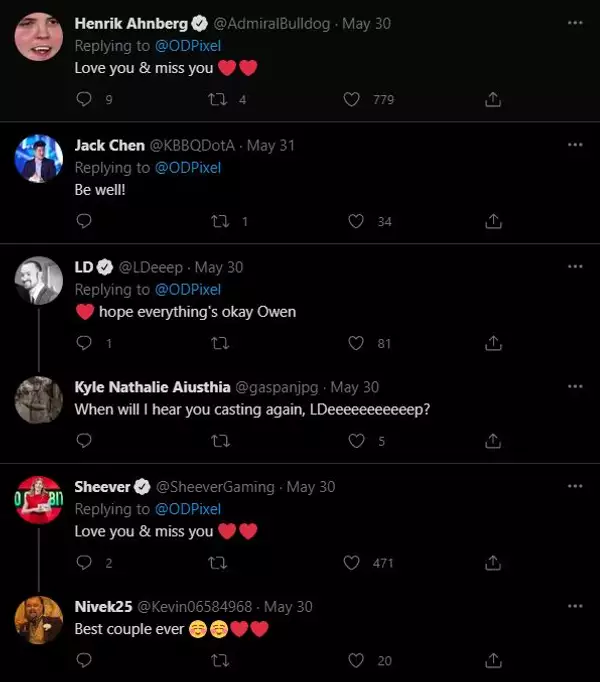This screenshot has width=600, height=682.
Task: Like Jack Chen's 'Be well!' tweet
Action: coord(356,221)
